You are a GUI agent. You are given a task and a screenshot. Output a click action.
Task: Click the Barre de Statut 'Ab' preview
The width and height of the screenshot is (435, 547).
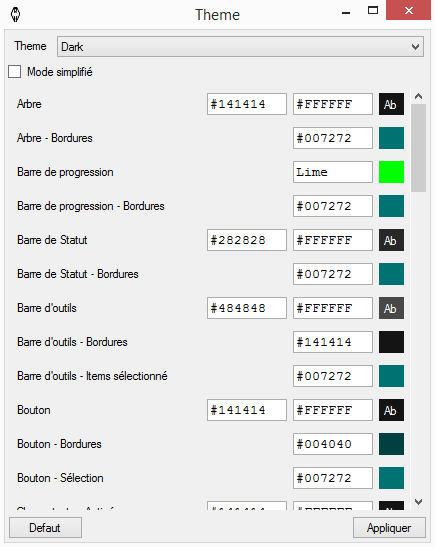[391, 240]
